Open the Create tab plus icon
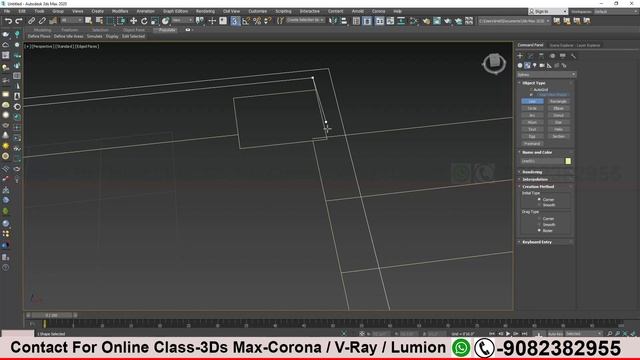 [520, 56]
